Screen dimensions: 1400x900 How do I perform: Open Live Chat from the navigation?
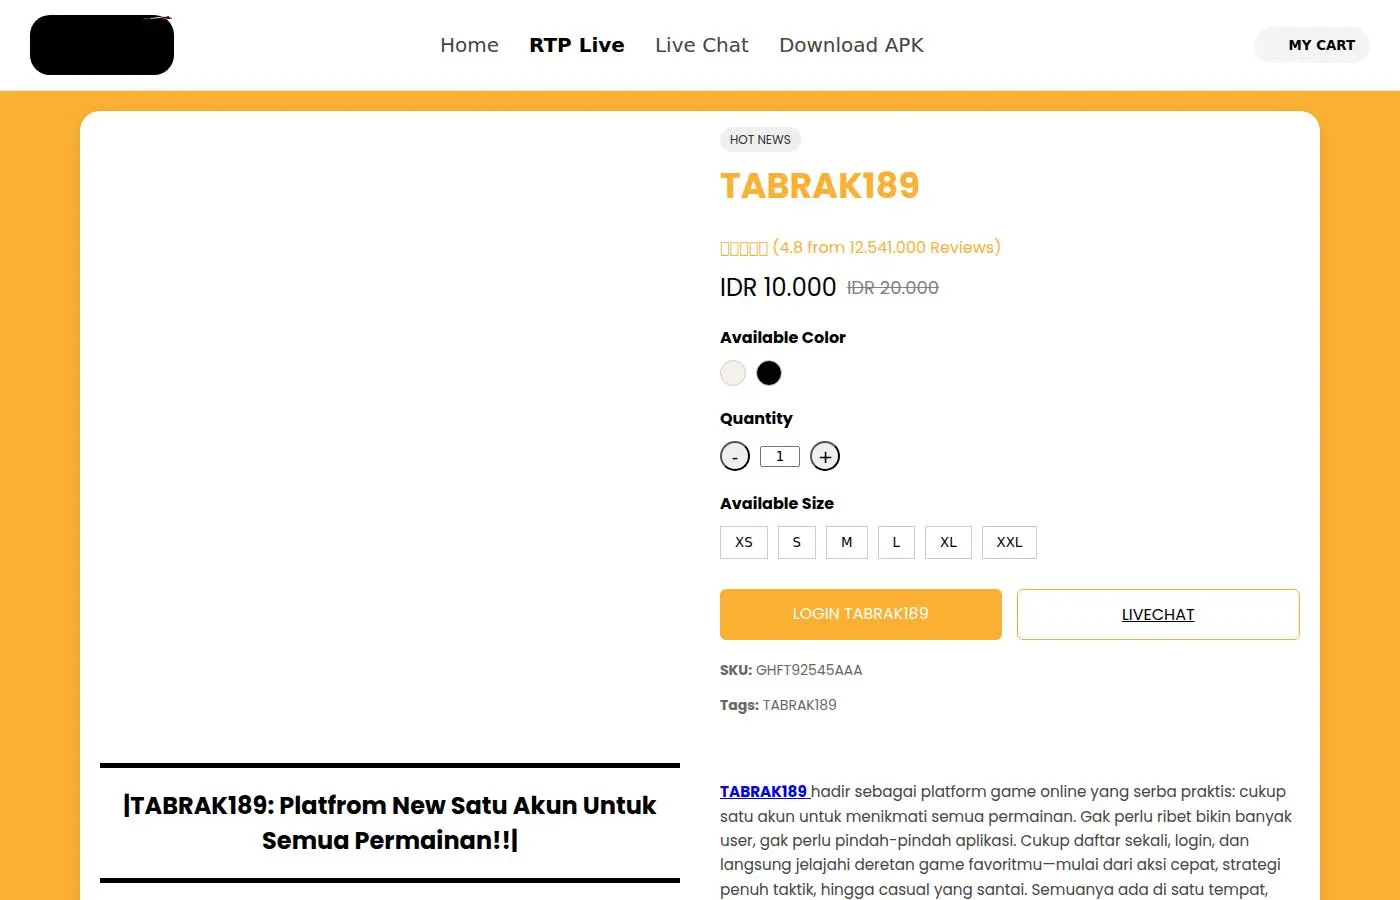click(702, 45)
